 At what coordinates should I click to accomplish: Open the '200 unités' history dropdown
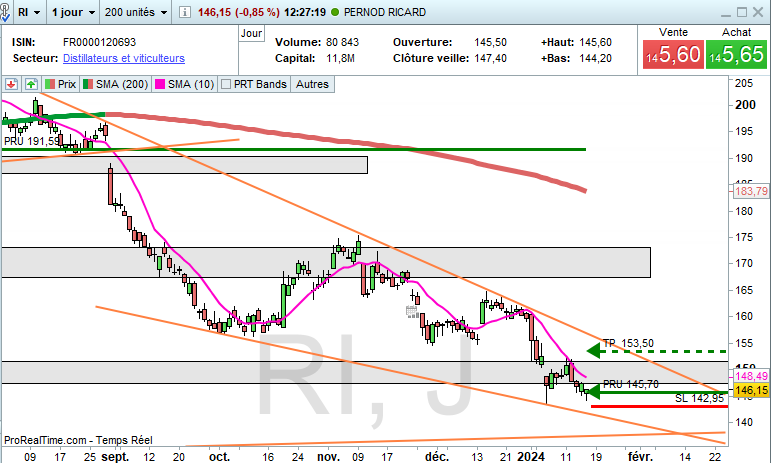[136, 12]
